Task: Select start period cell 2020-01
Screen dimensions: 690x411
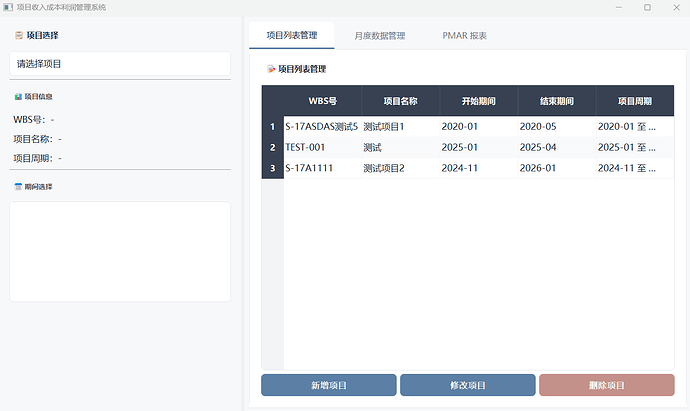Action: tap(479, 127)
